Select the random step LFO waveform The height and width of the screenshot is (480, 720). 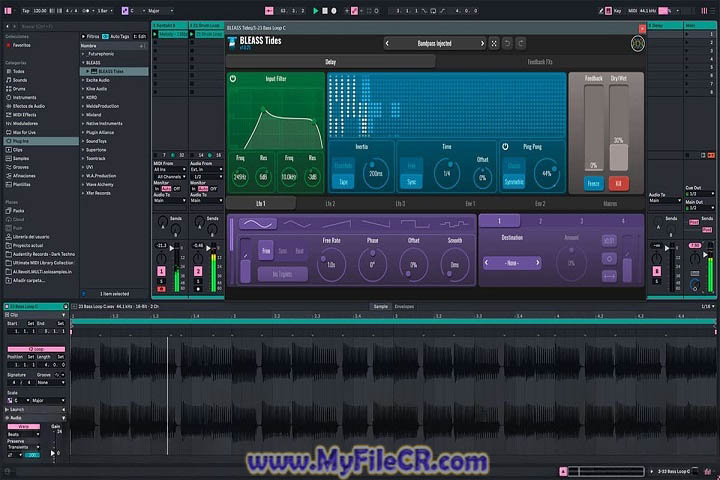[454, 224]
